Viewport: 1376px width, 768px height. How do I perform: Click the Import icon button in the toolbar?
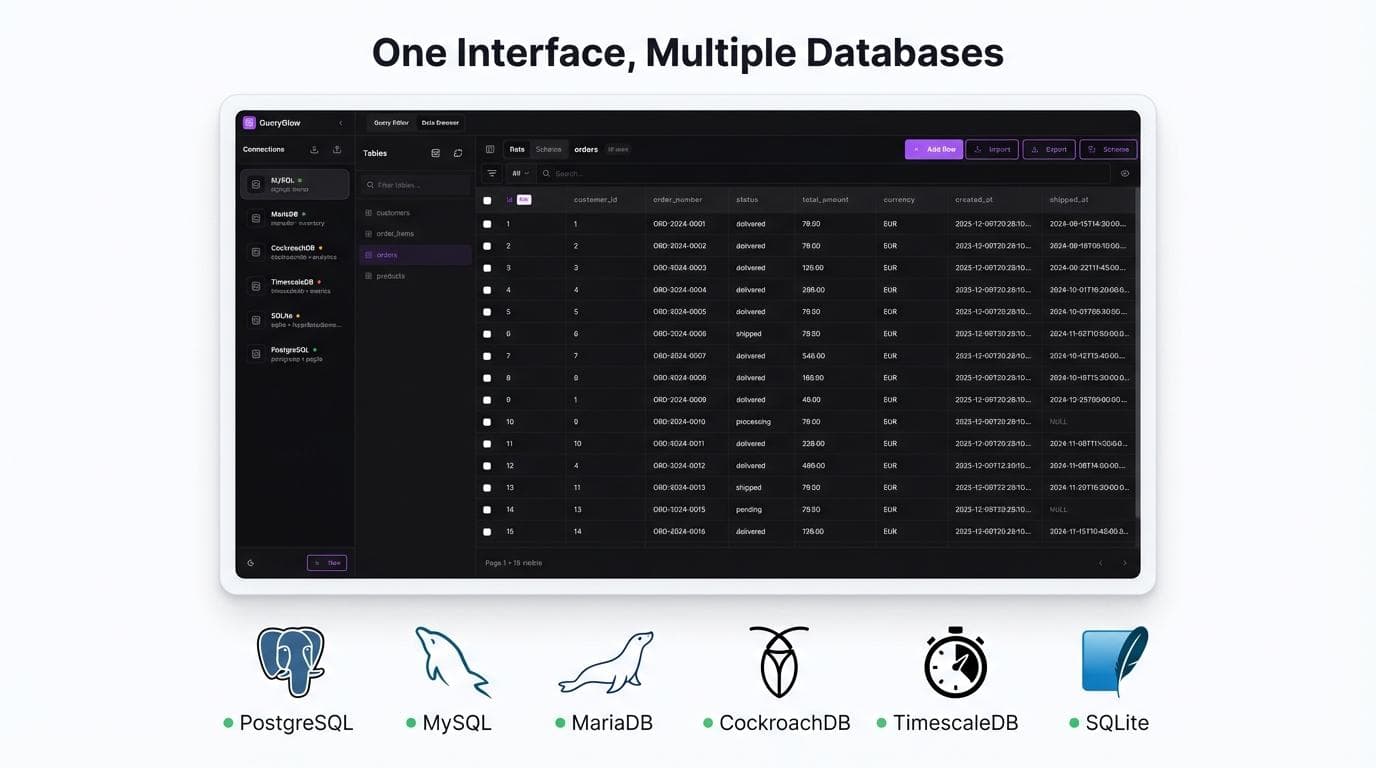(x=992, y=149)
